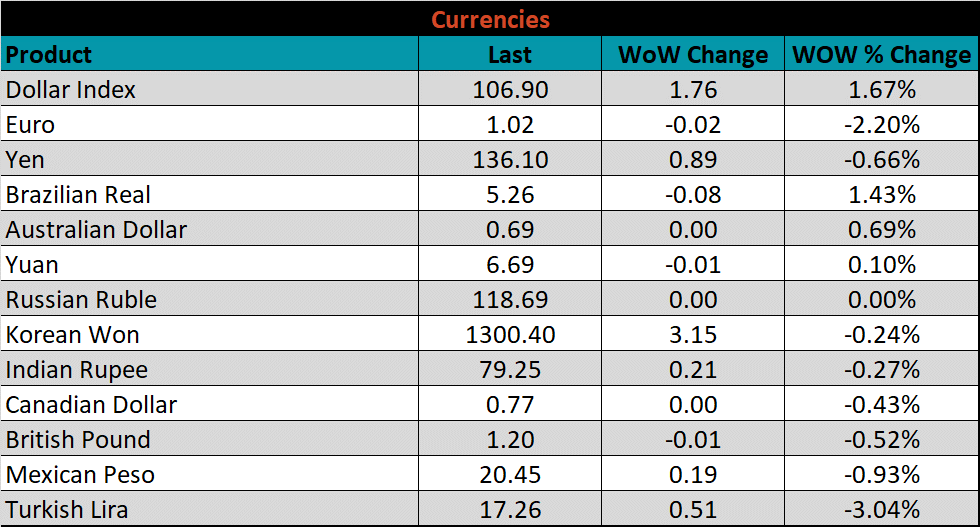Image resolution: width=980 pixels, height=527 pixels.
Task: Click the Currencies table title
Action: tap(490, 19)
